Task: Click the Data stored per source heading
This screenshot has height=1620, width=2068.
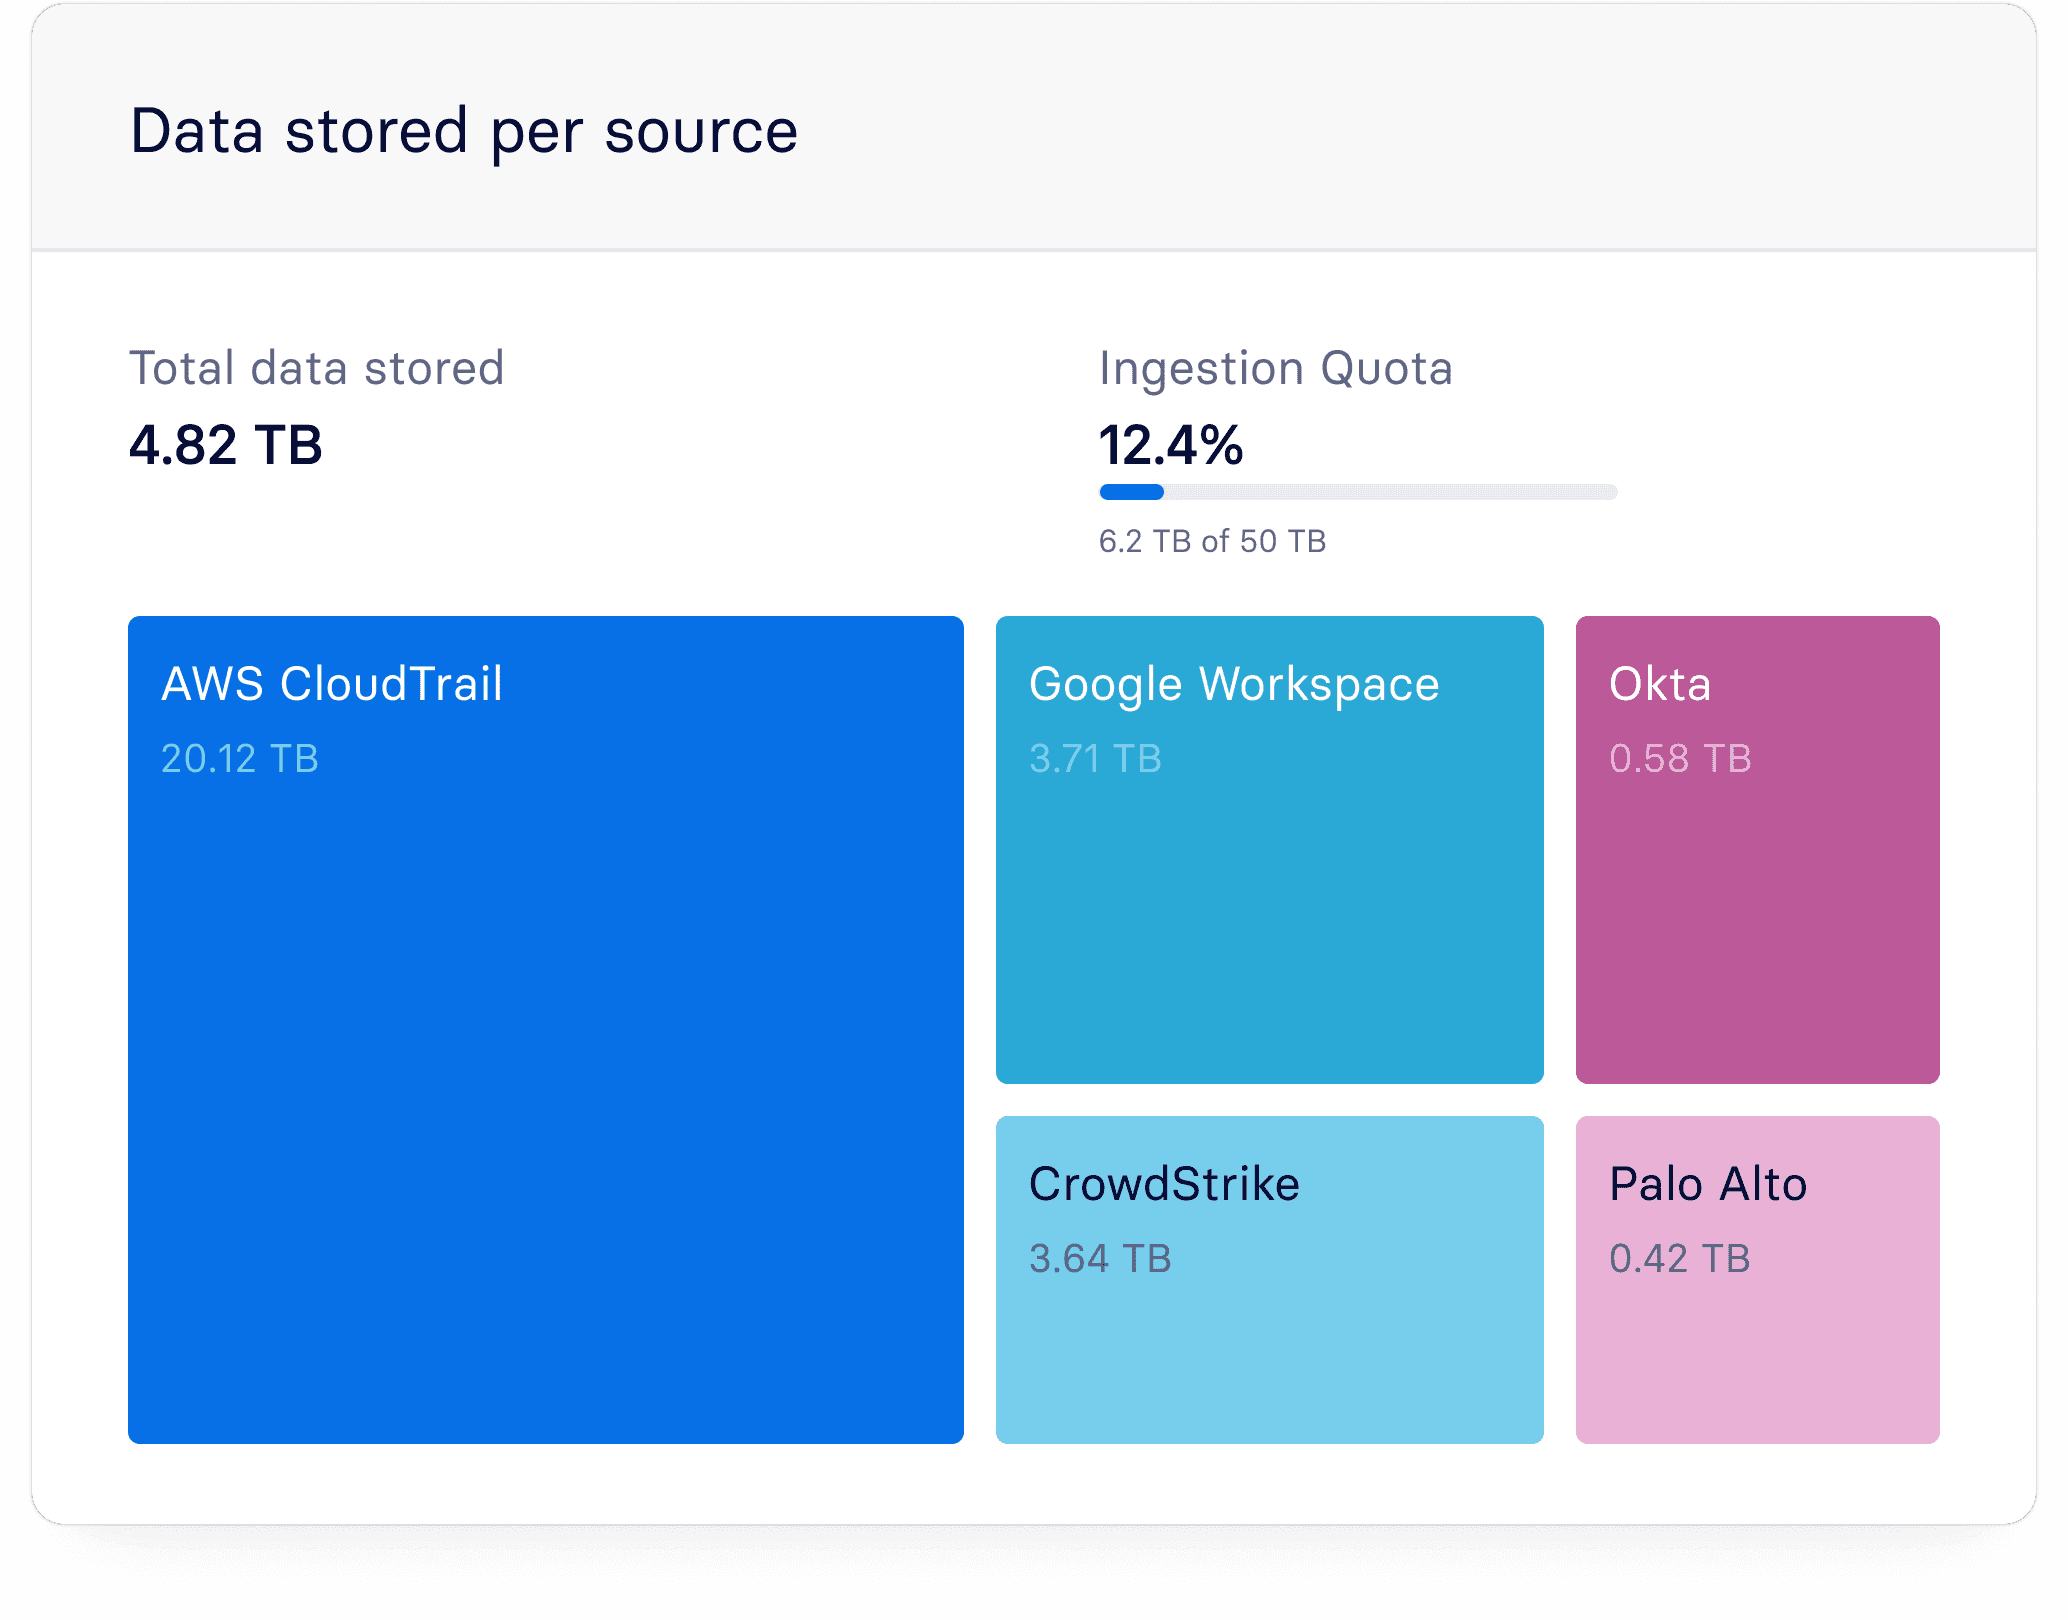Action: pyautogui.click(x=464, y=131)
